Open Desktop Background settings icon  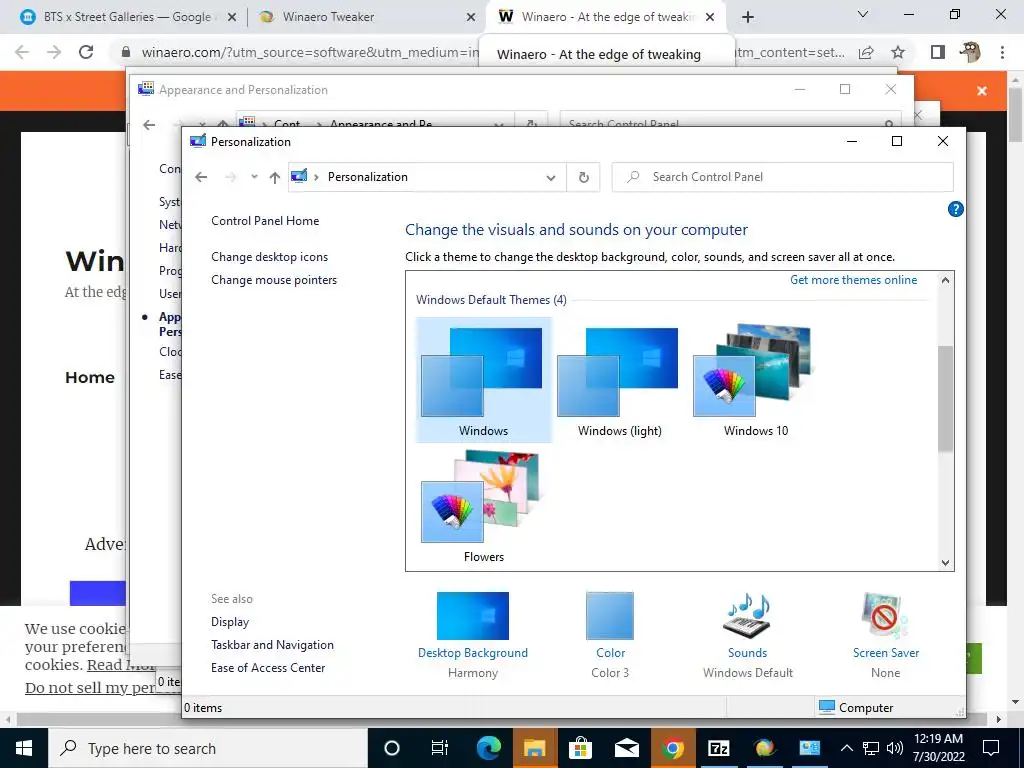(472, 616)
